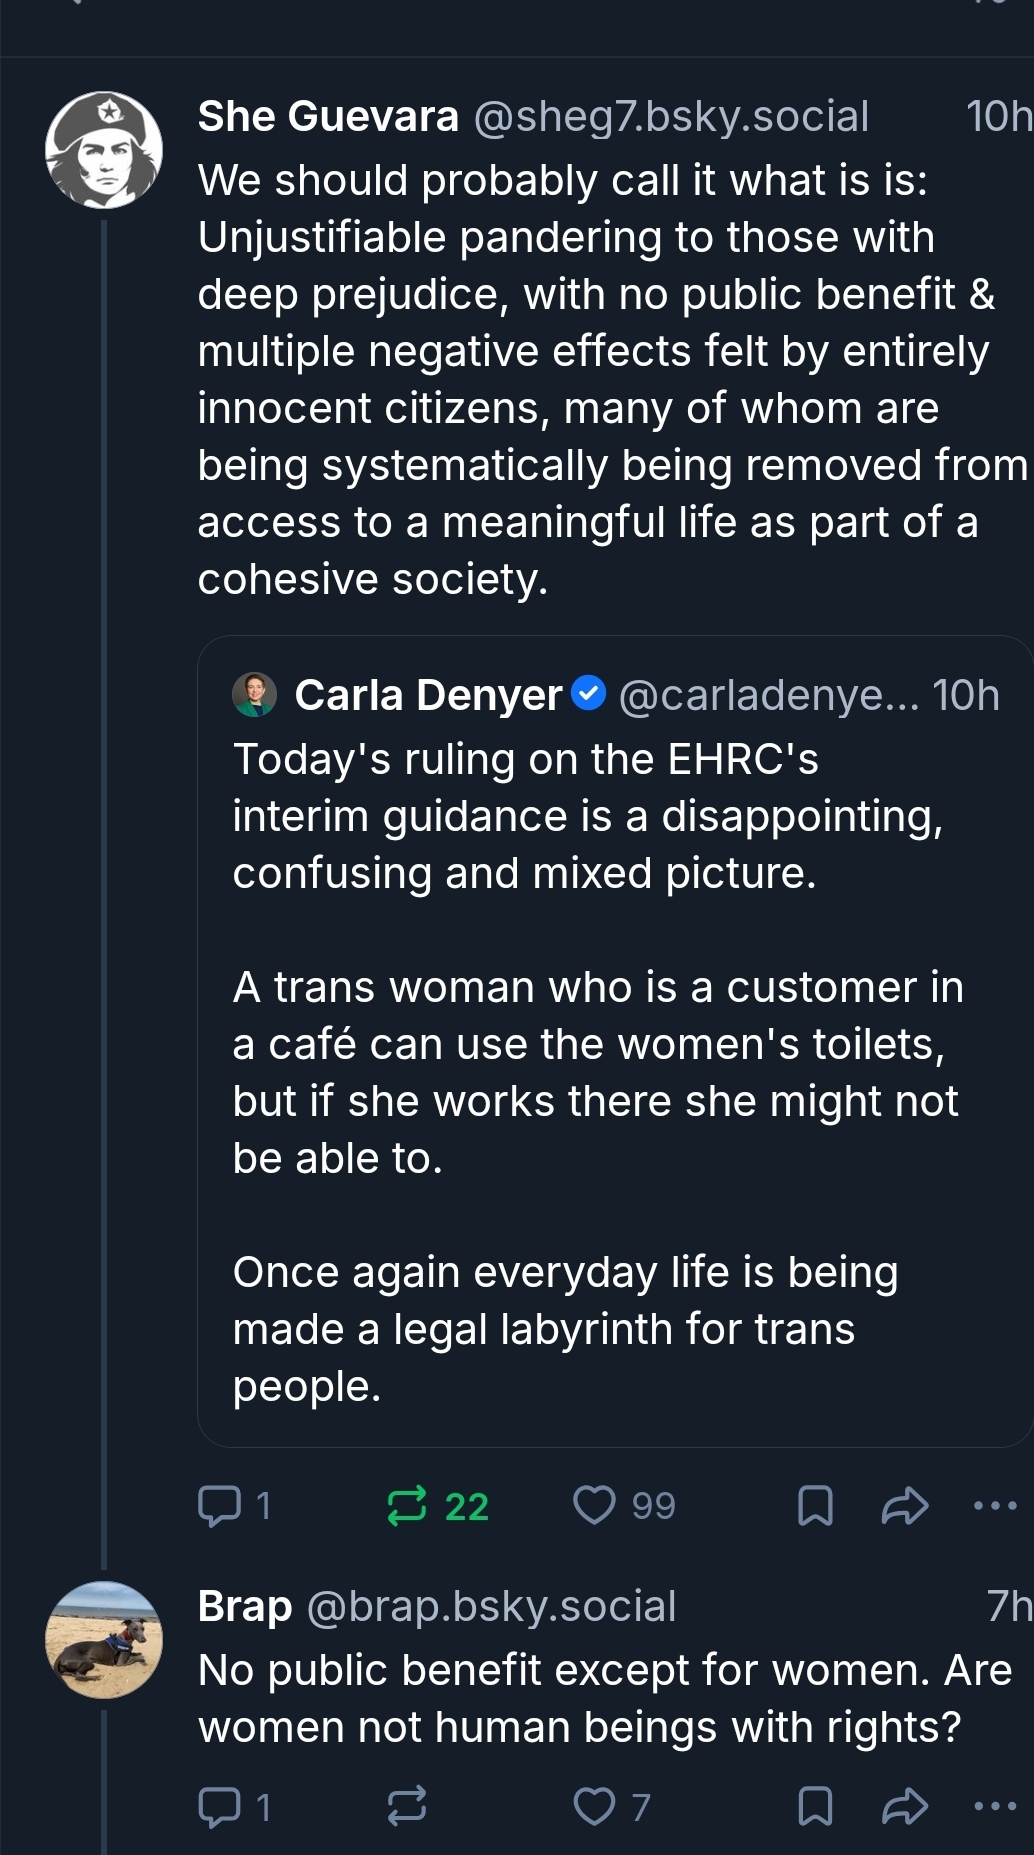
Task: Open She Guevara's profile avatar
Action: 104,150
